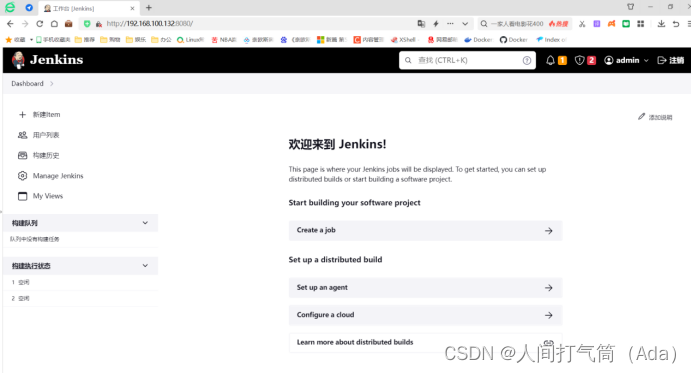Viewport: 692px width, 373px height.
Task: Click the browser skin shirt icon in title bar
Action: 631,7
